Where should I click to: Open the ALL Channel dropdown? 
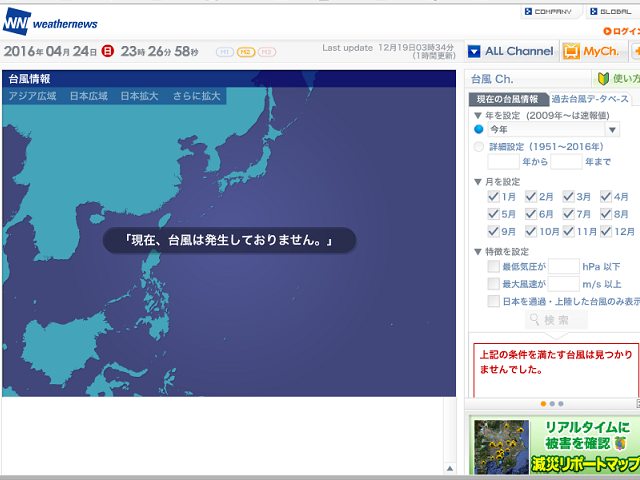[511, 51]
